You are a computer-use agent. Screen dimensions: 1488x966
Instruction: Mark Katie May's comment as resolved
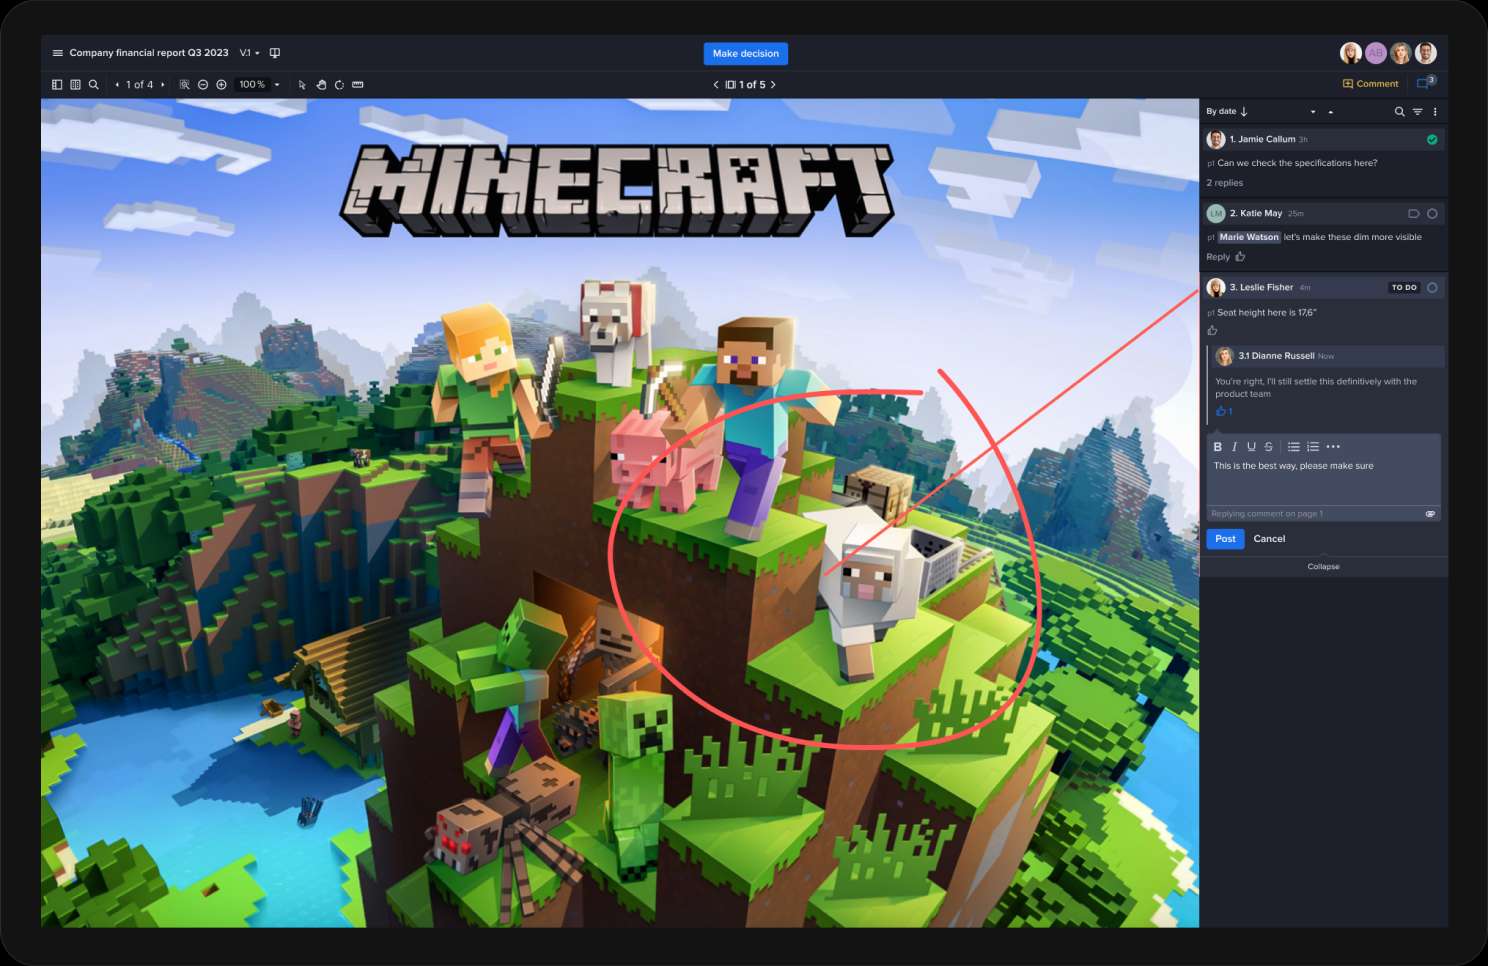[1432, 214]
